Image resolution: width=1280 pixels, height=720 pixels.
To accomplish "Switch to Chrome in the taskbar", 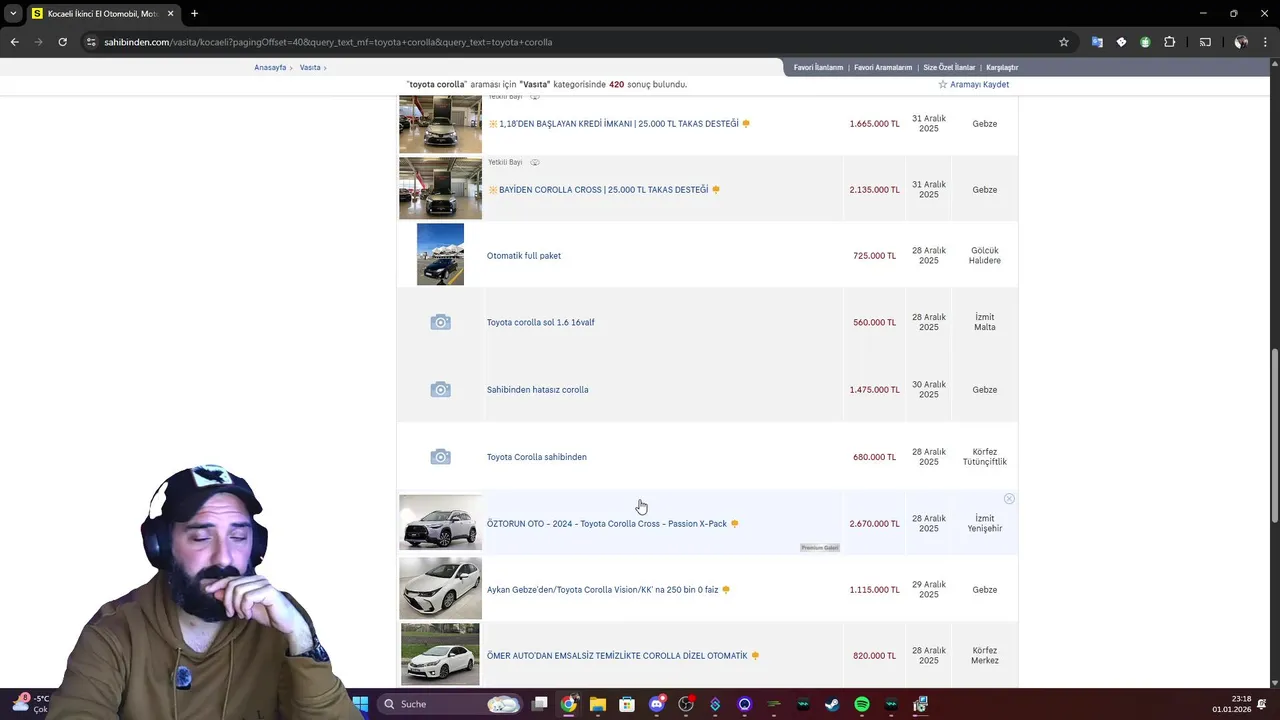I will coord(569,704).
